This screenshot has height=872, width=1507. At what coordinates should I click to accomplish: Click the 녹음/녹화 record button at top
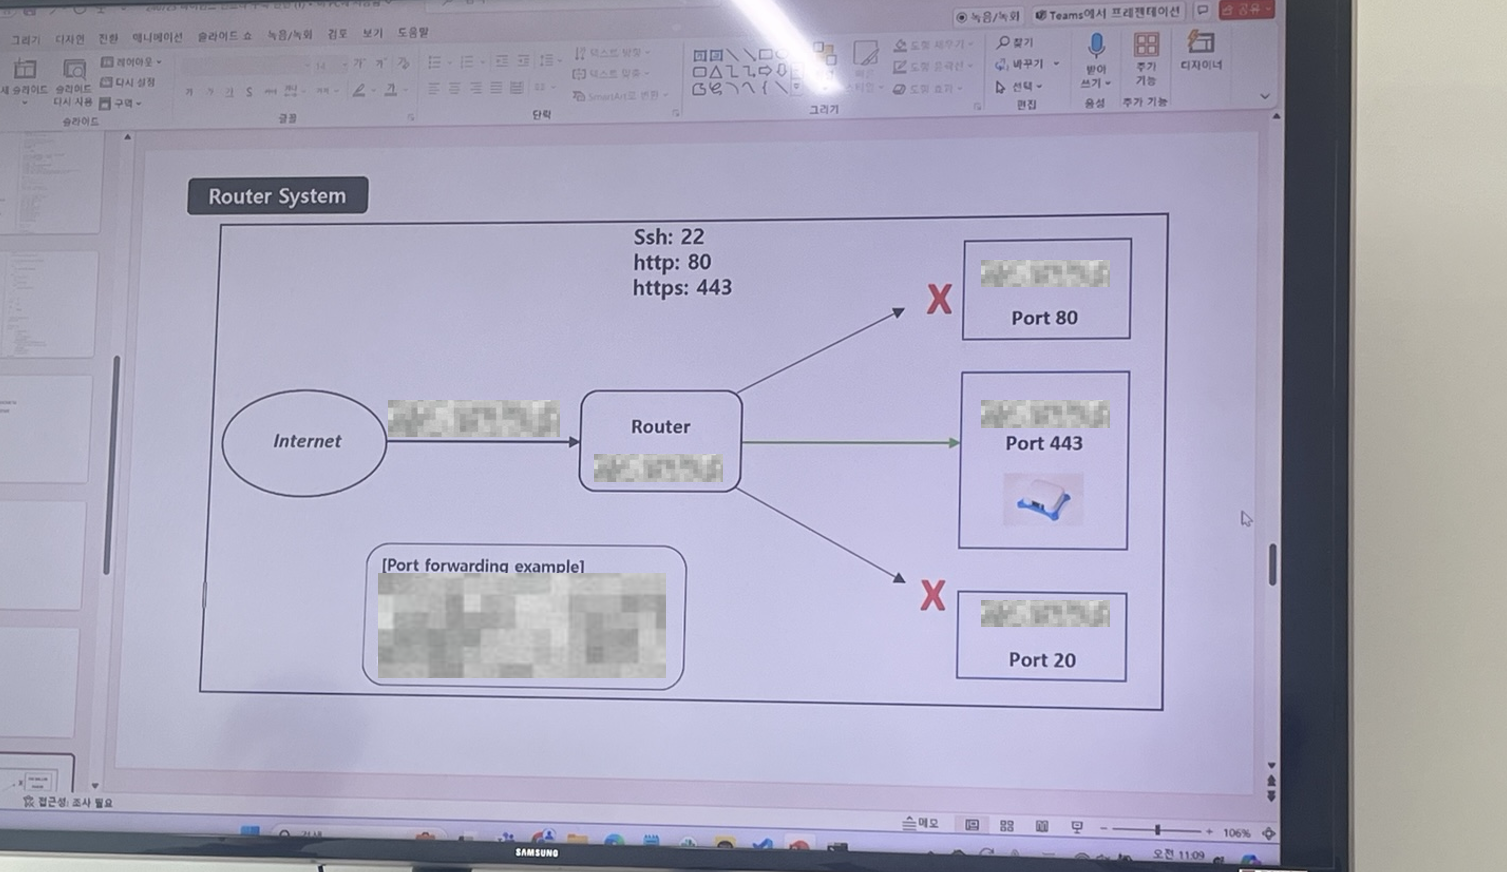(988, 17)
